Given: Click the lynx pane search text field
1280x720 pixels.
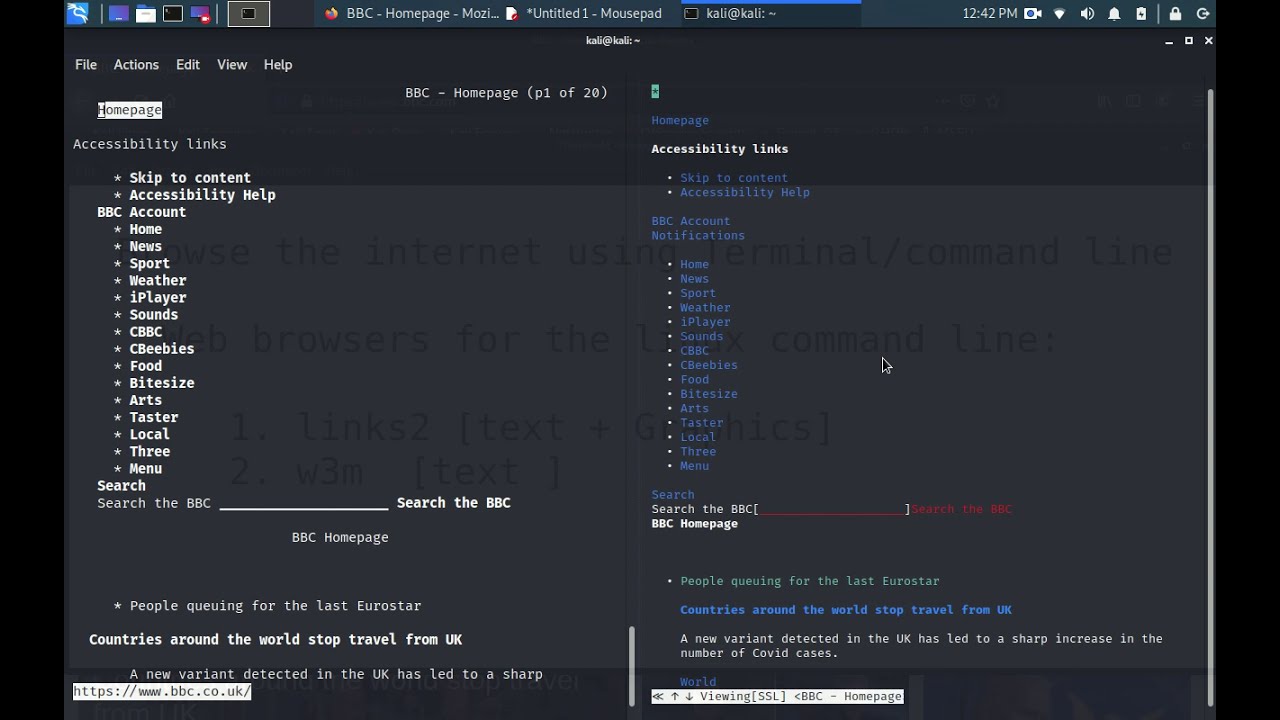Looking at the screenshot, I should 303,503.
